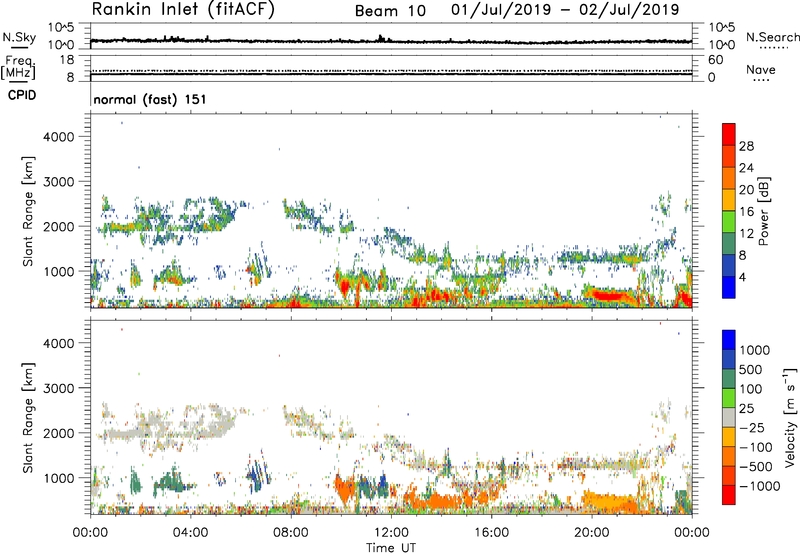This screenshot has width=800, height=554.
Task: Click the '3000' range tick on the velocity panel
Action: [58, 388]
